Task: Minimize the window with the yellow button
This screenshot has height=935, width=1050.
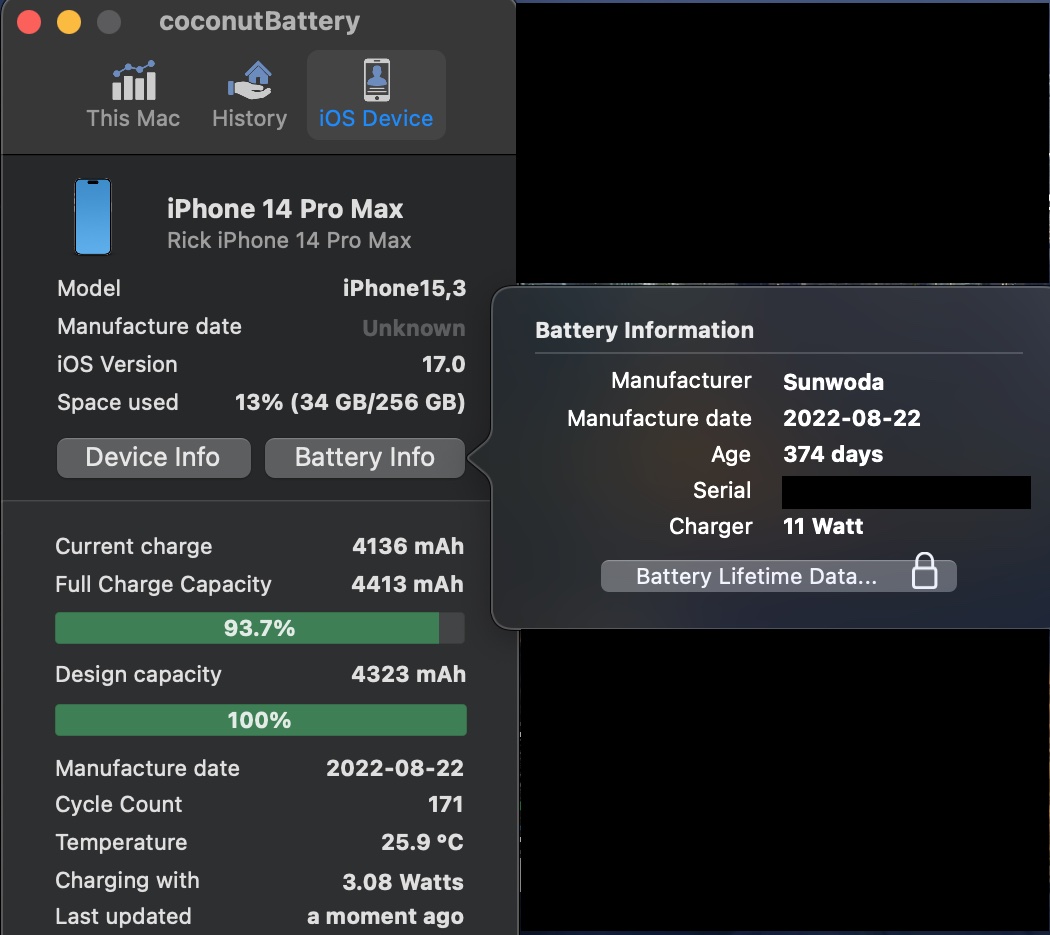Action: point(69,21)
